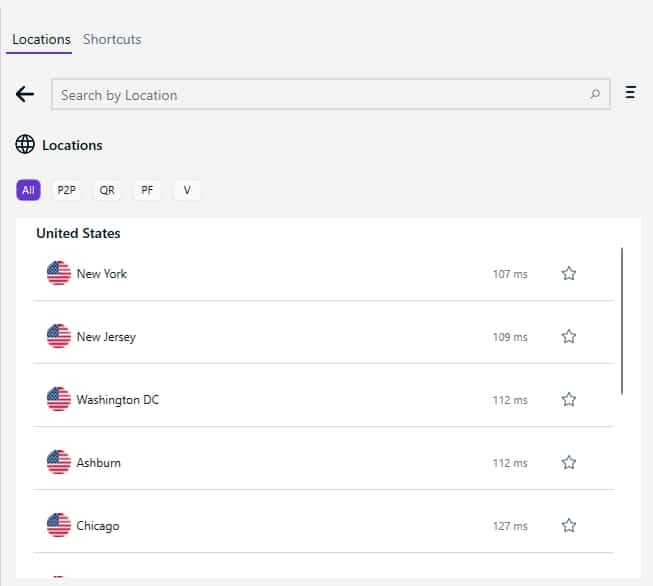Viewport: 653px width, 586px height.
Task: Click the locations list scrollbar
Action: (x=622, y=321)
